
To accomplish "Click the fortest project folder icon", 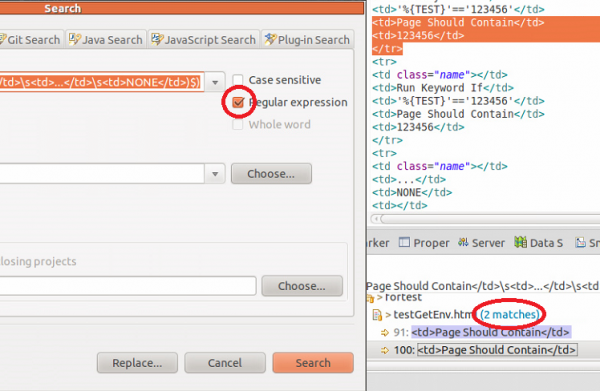I will point(370,298).
